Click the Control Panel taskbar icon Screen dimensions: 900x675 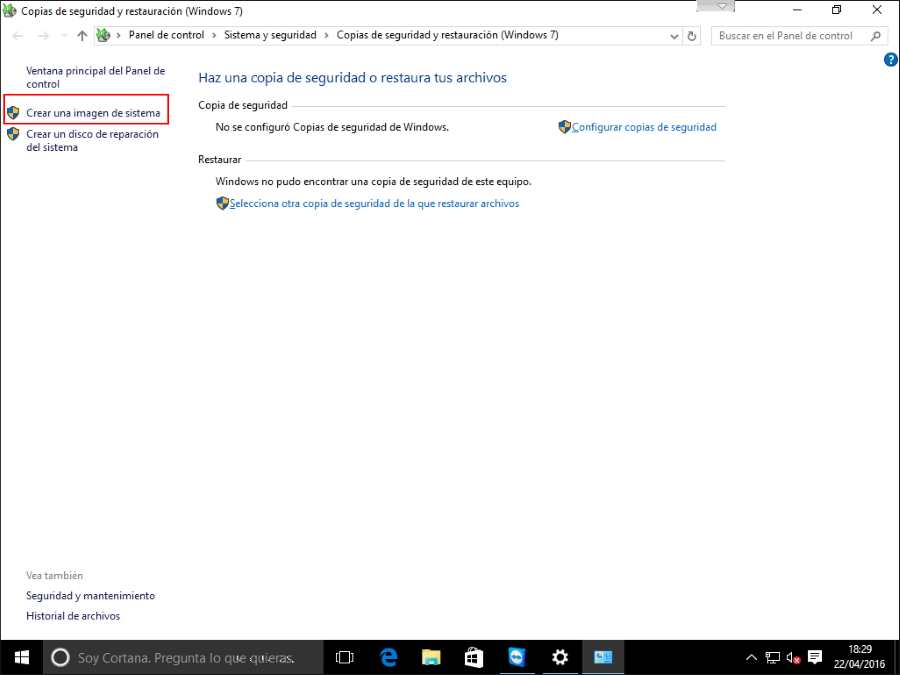(x=603, y=657)
